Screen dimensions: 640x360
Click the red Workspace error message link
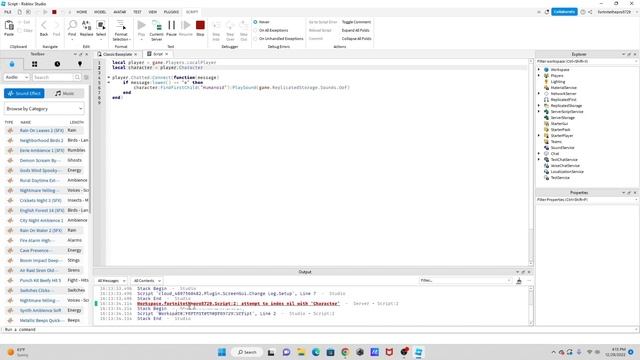point(238,304)
